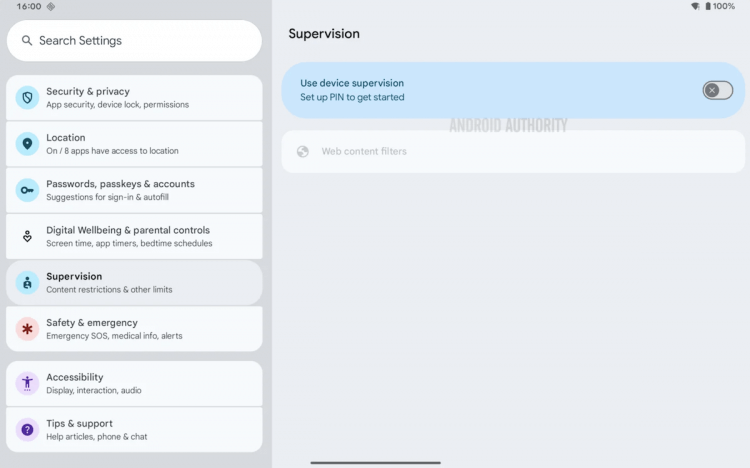Screen dimensions: 750x468
Task: Open Passwords, passkeys & accounts
Action: coord(134,190)
